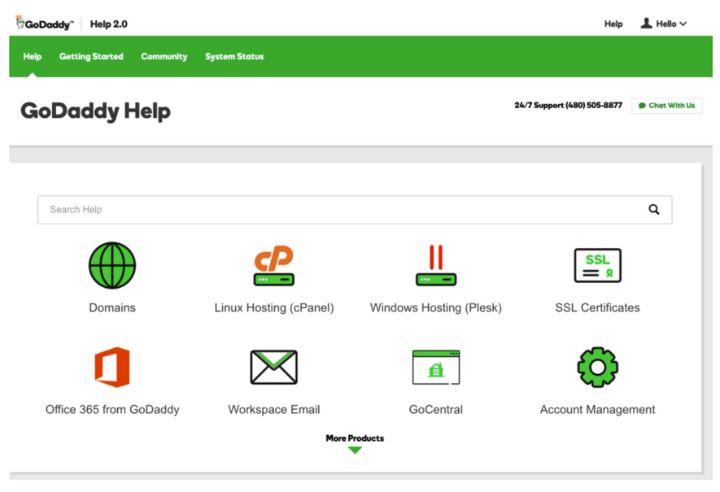720x492 pixels.
Task: Open the Account Management label
Action: click(597, 409)
